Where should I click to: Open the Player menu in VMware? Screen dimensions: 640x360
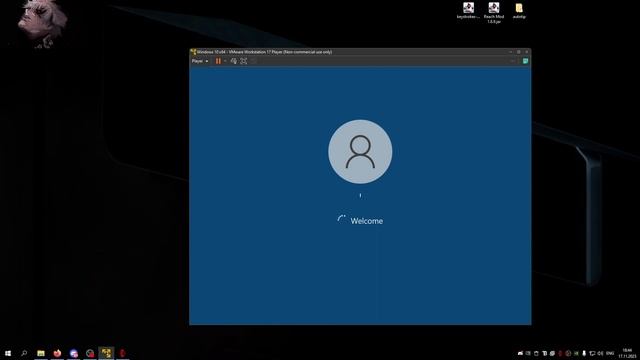point(200,61)
